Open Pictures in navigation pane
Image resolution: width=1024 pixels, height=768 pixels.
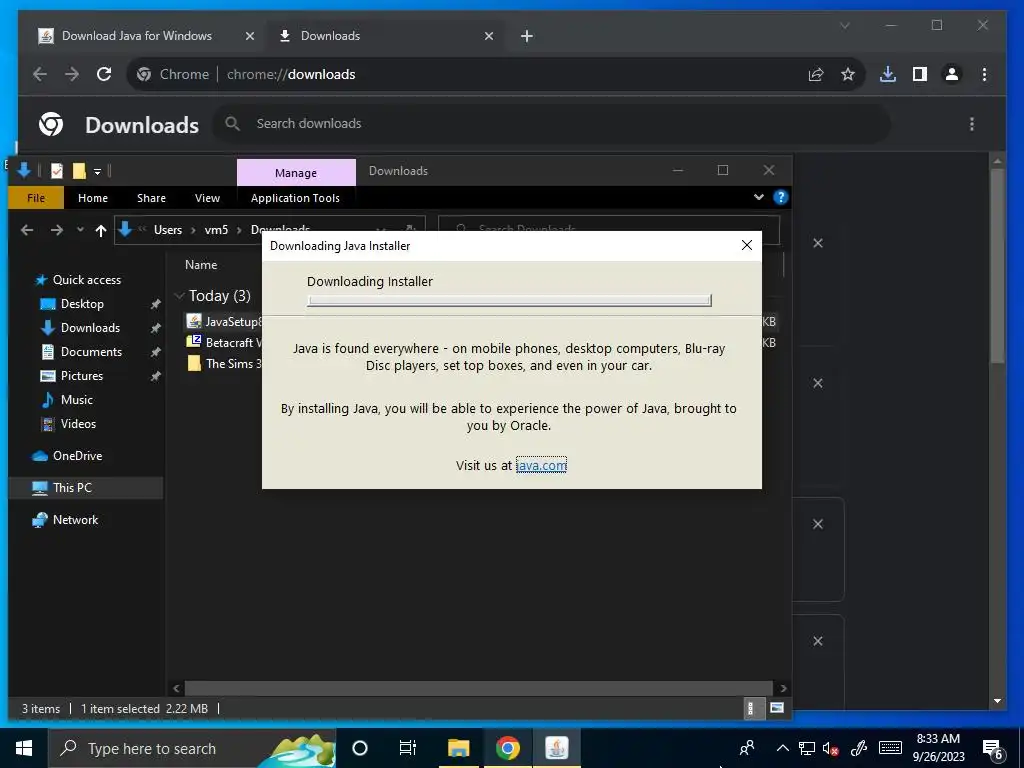(81, 376)
